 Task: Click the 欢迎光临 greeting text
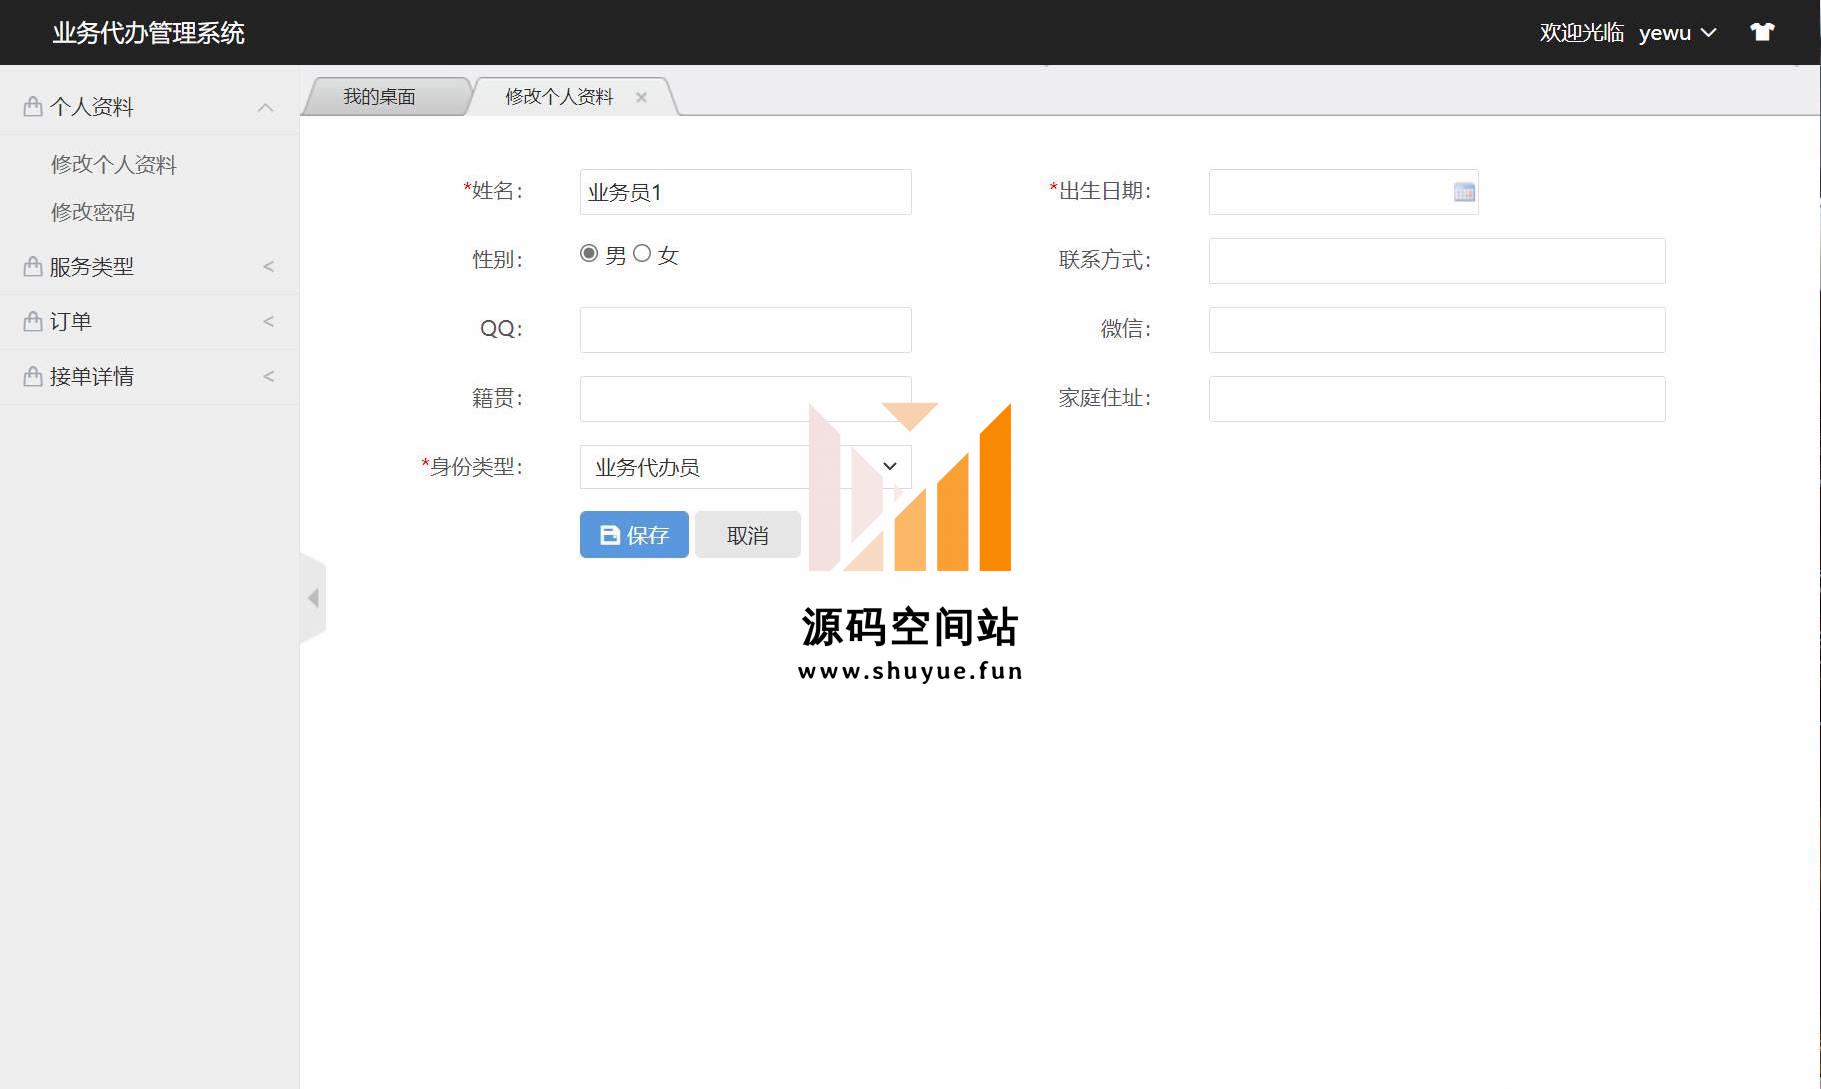point(1581,33)
